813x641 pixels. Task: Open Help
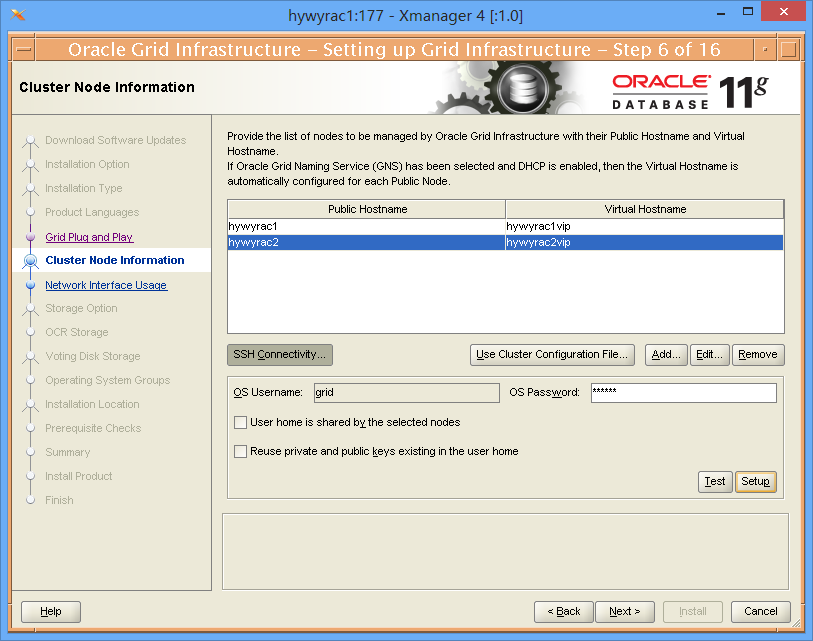point(51,612)
